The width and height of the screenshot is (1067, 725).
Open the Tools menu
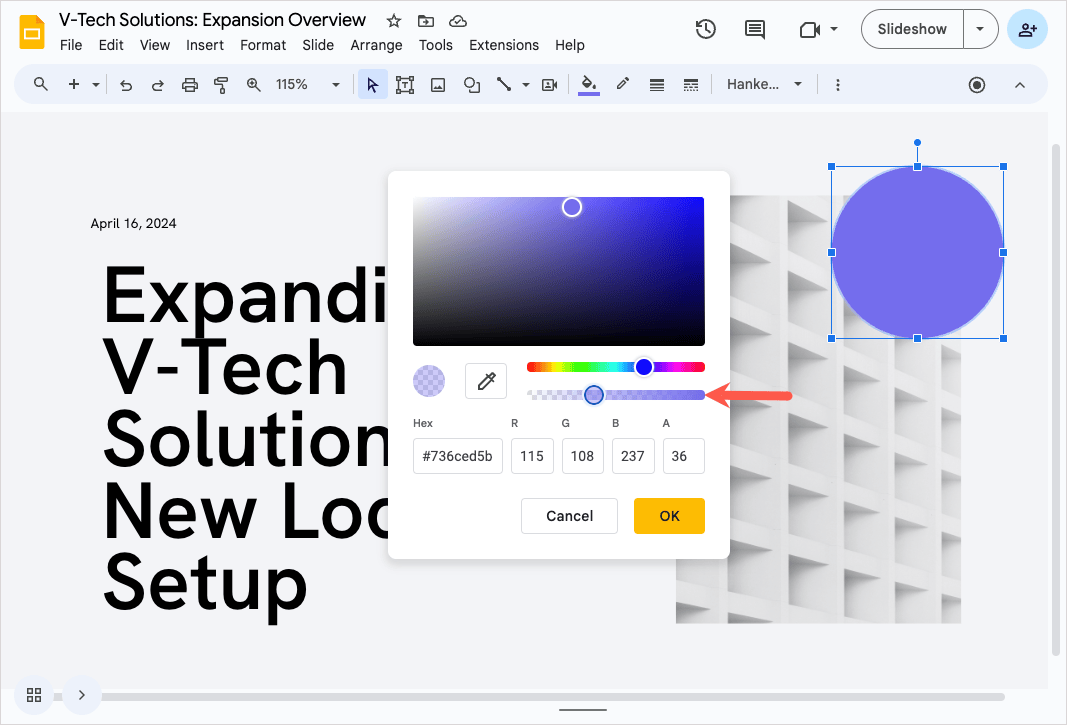click(x=436, y=45)
